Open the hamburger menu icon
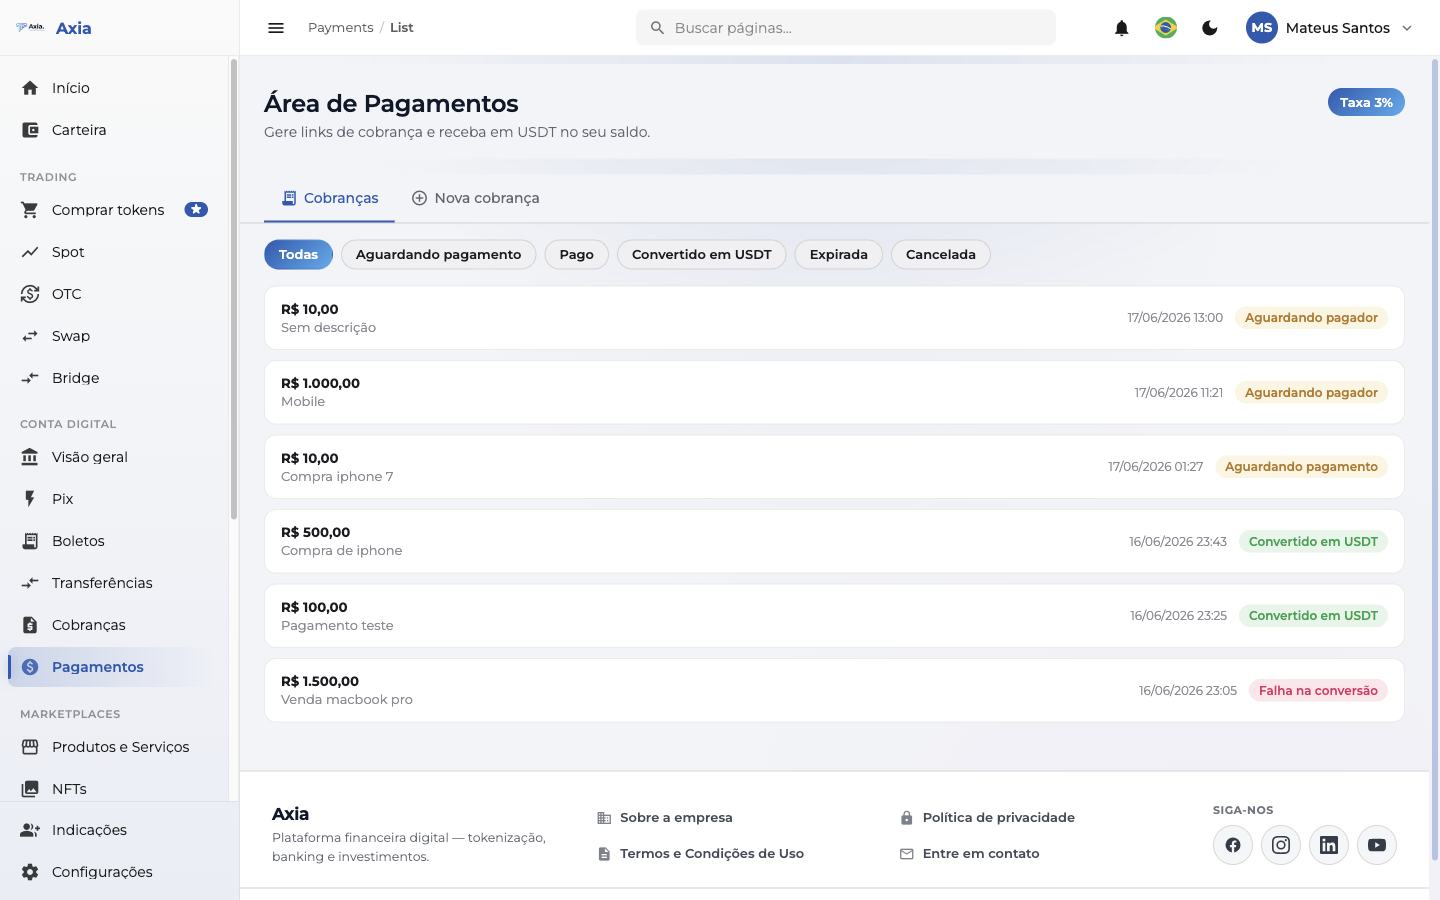The height and width of the screenshot is (900, 1440). (276, 28)
